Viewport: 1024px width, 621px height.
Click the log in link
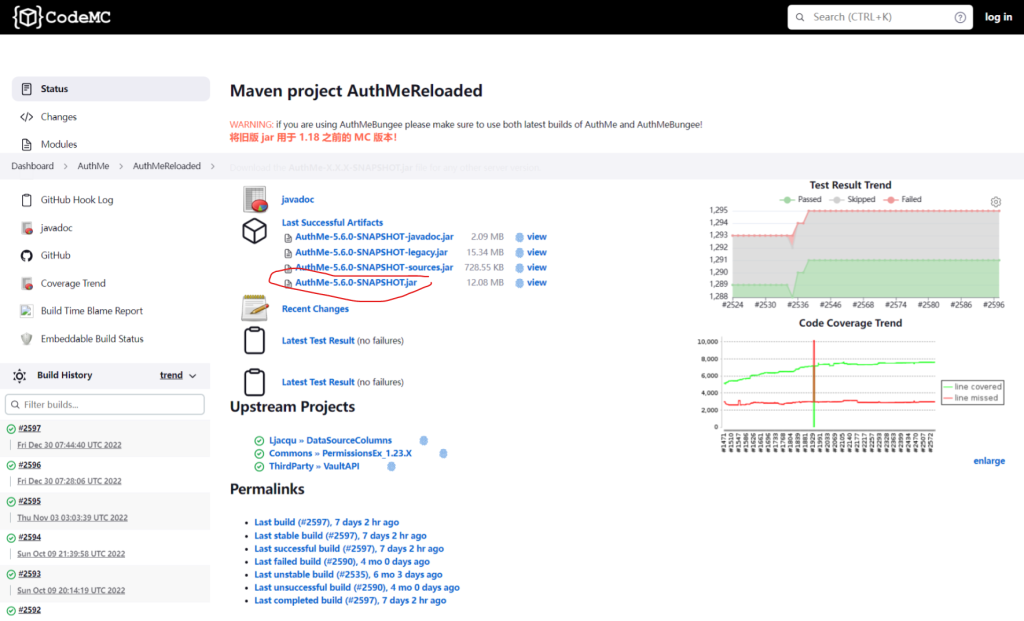pyautogui.click(x=997, y=17)
